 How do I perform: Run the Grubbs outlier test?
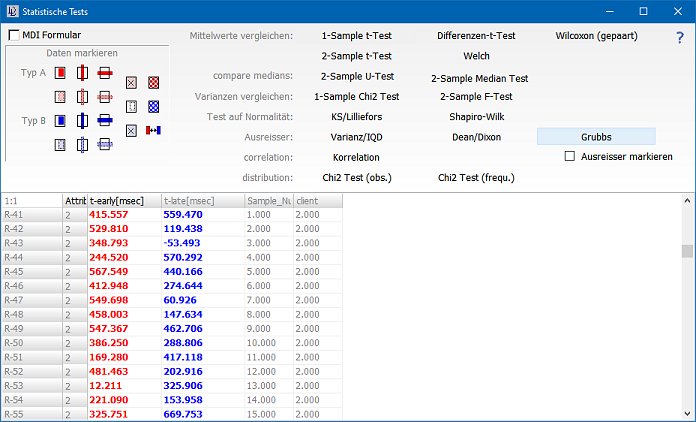point(596,137)
